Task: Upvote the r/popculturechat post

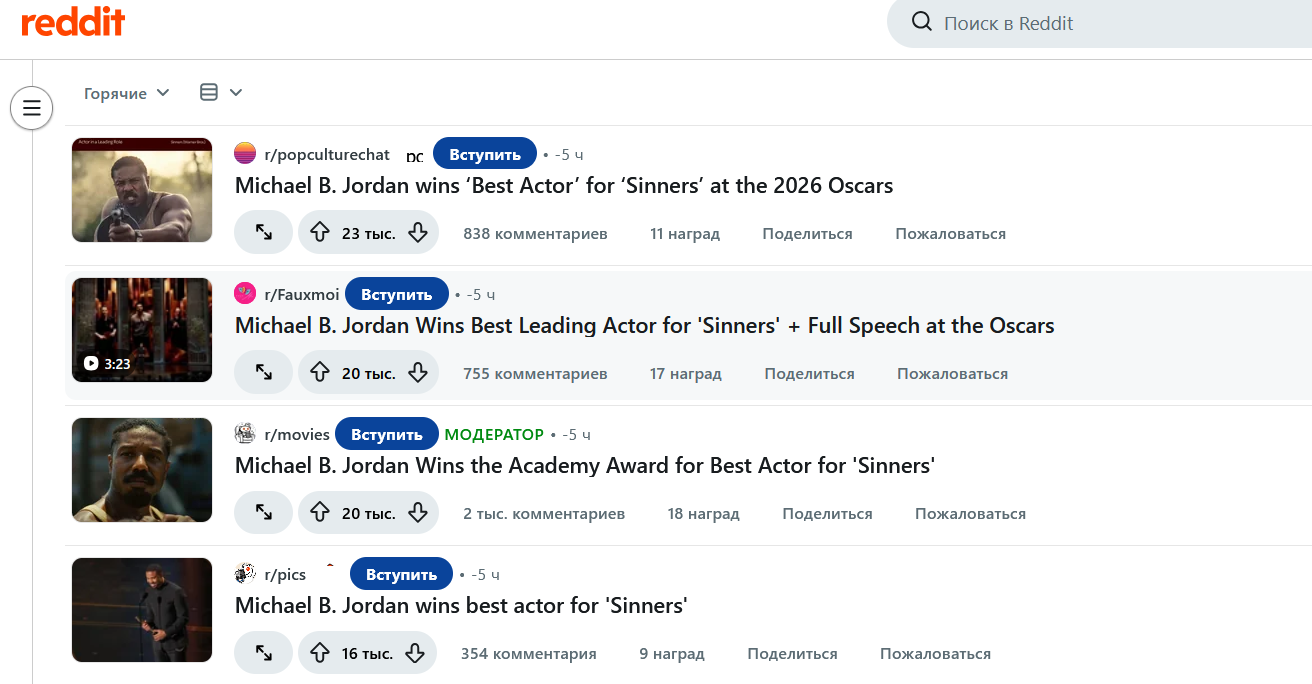Action: [320, 233]
